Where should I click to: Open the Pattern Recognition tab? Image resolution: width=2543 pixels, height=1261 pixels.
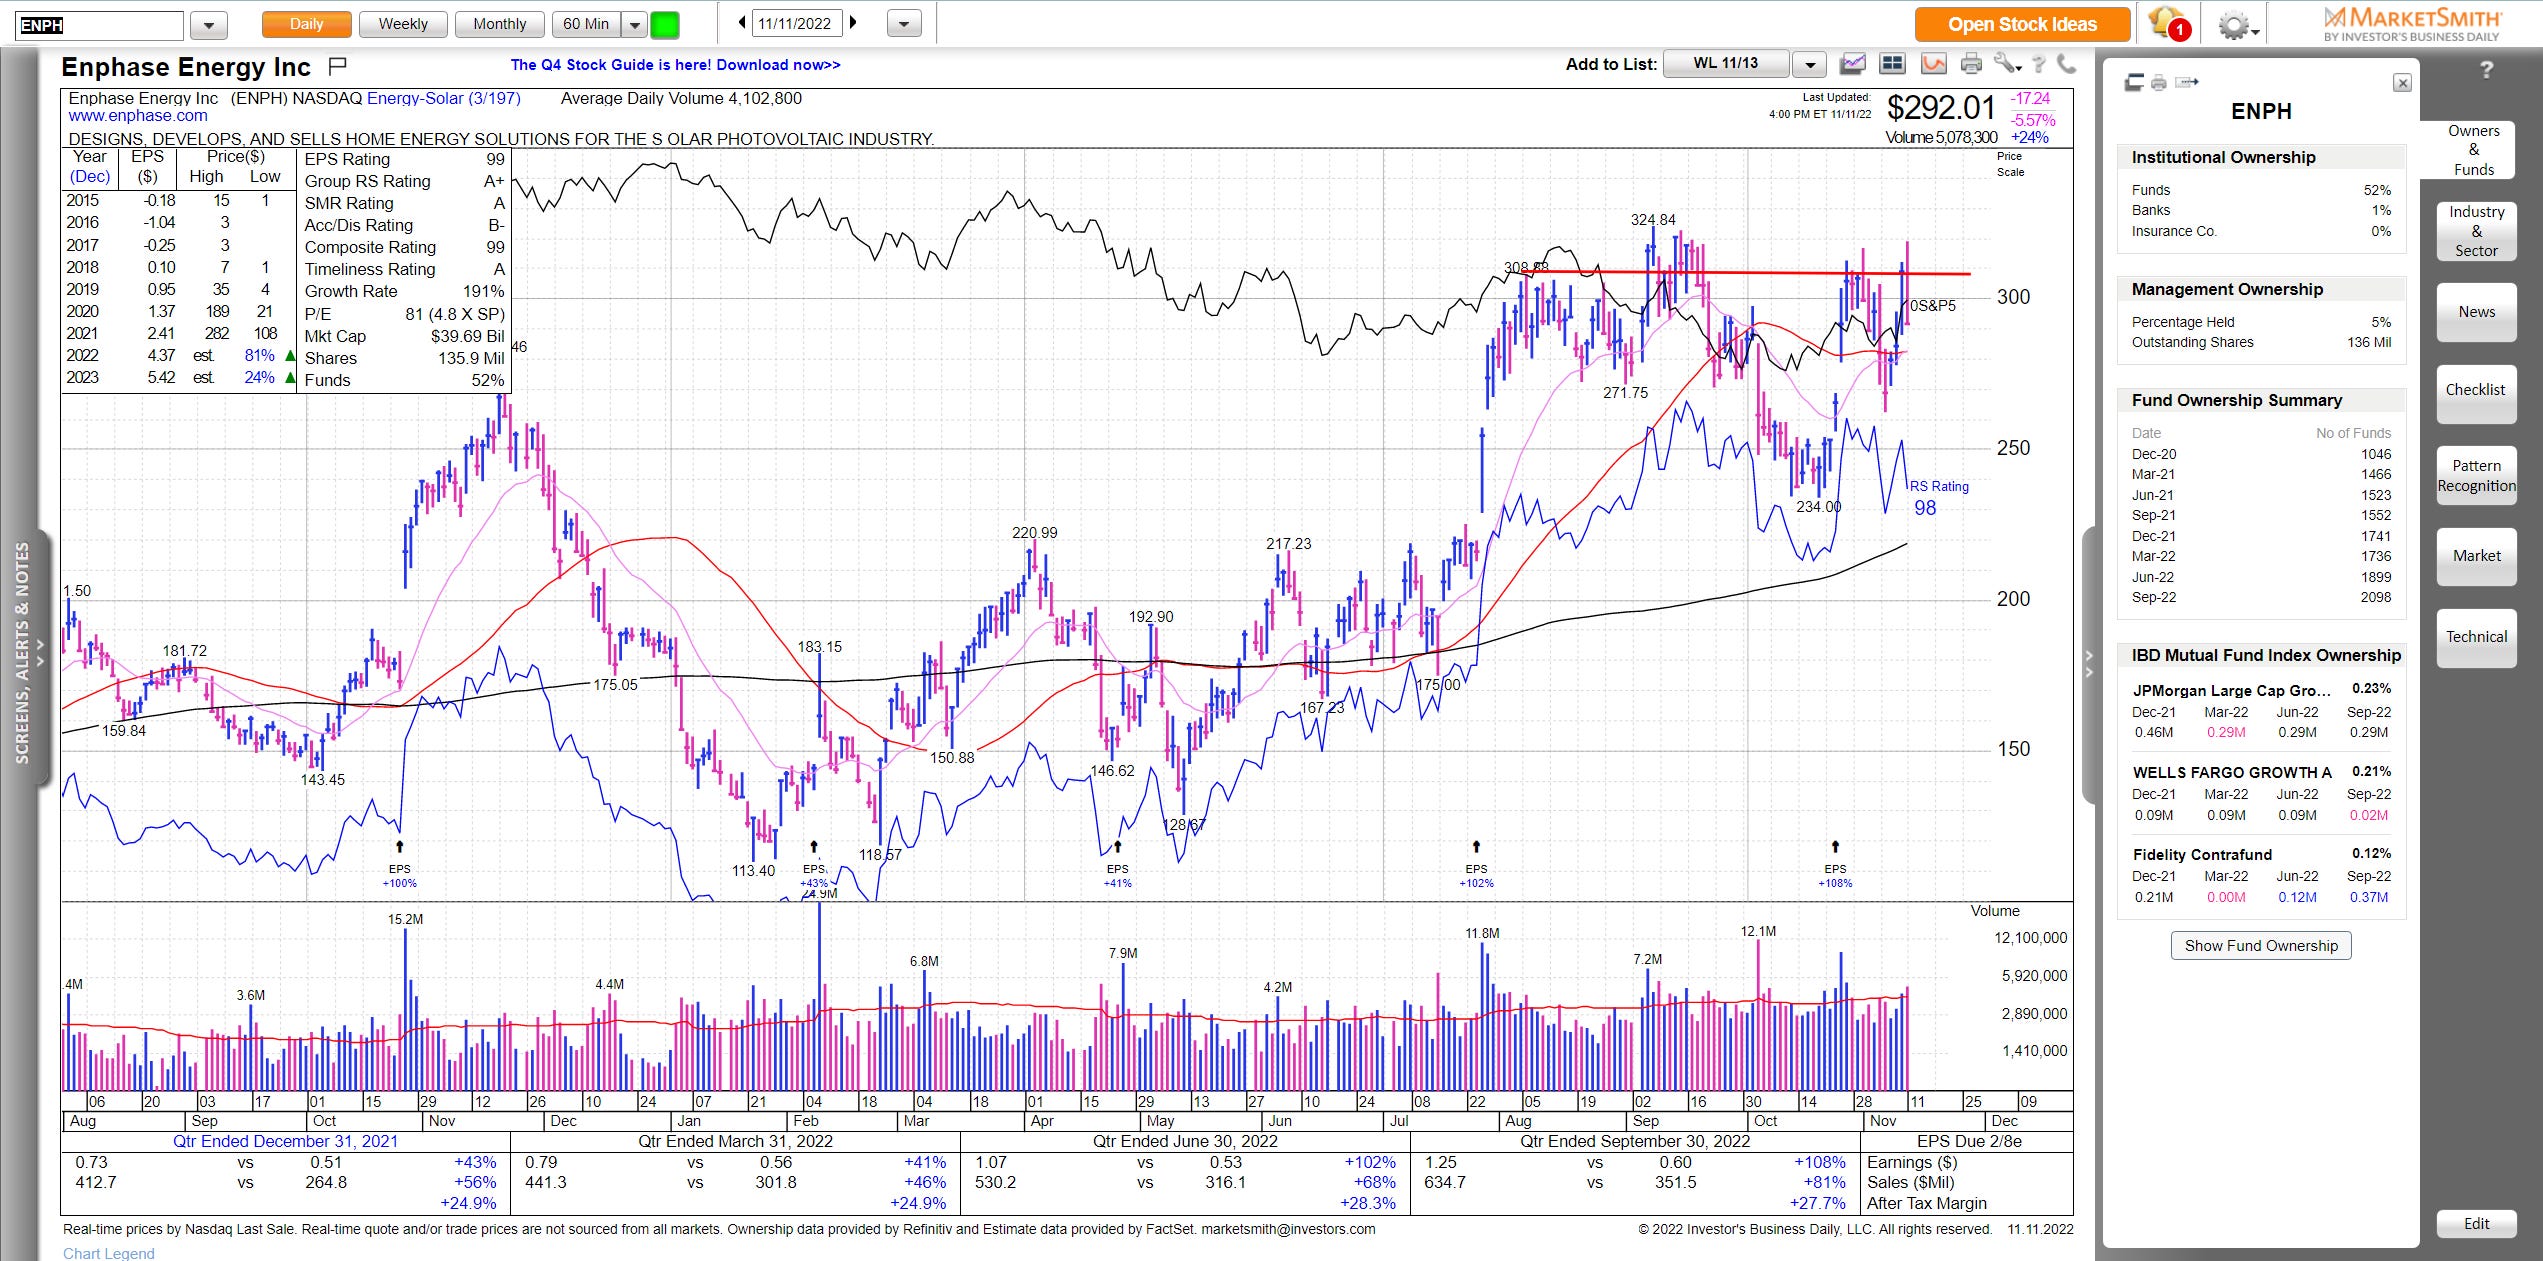pyautogui.click(x=2476, y=476)
